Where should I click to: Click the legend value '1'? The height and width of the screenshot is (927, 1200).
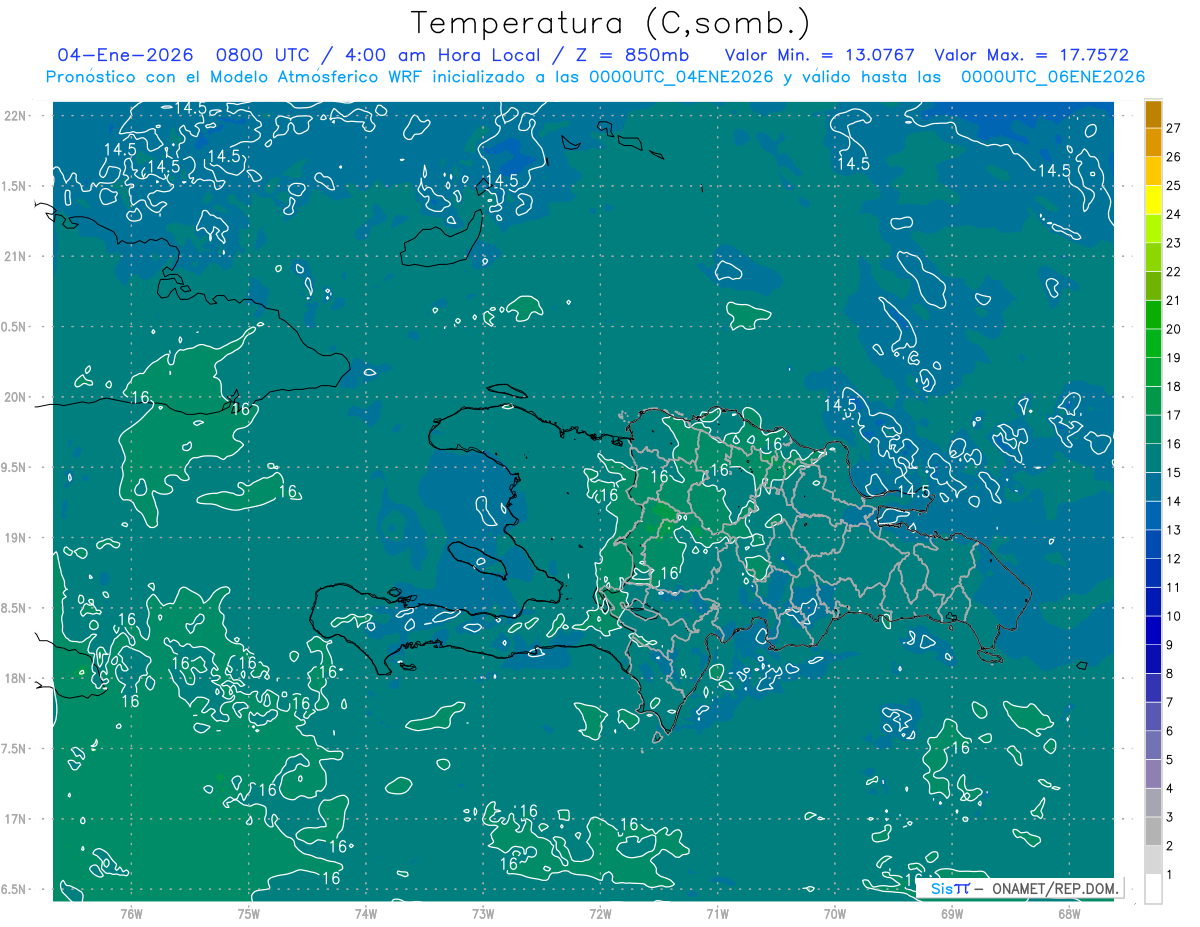[x=1170, y=875]
